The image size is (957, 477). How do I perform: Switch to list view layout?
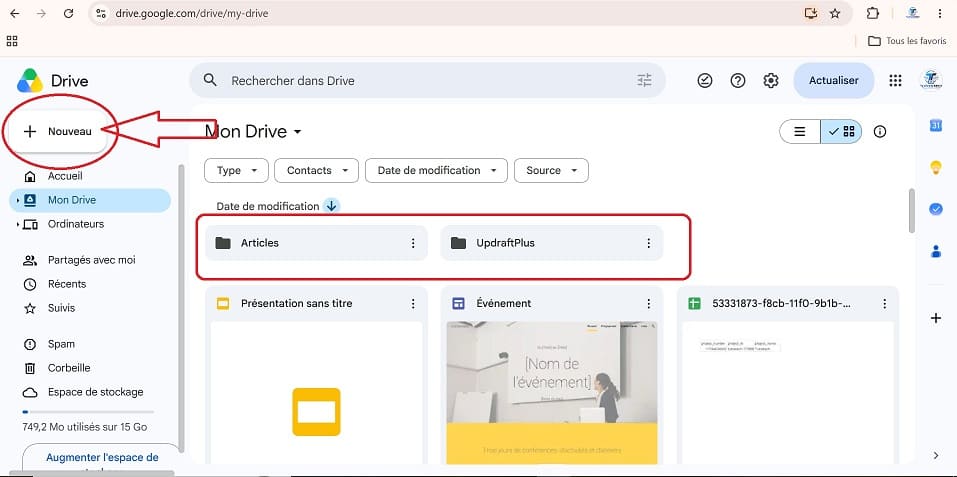coord(800,131)
